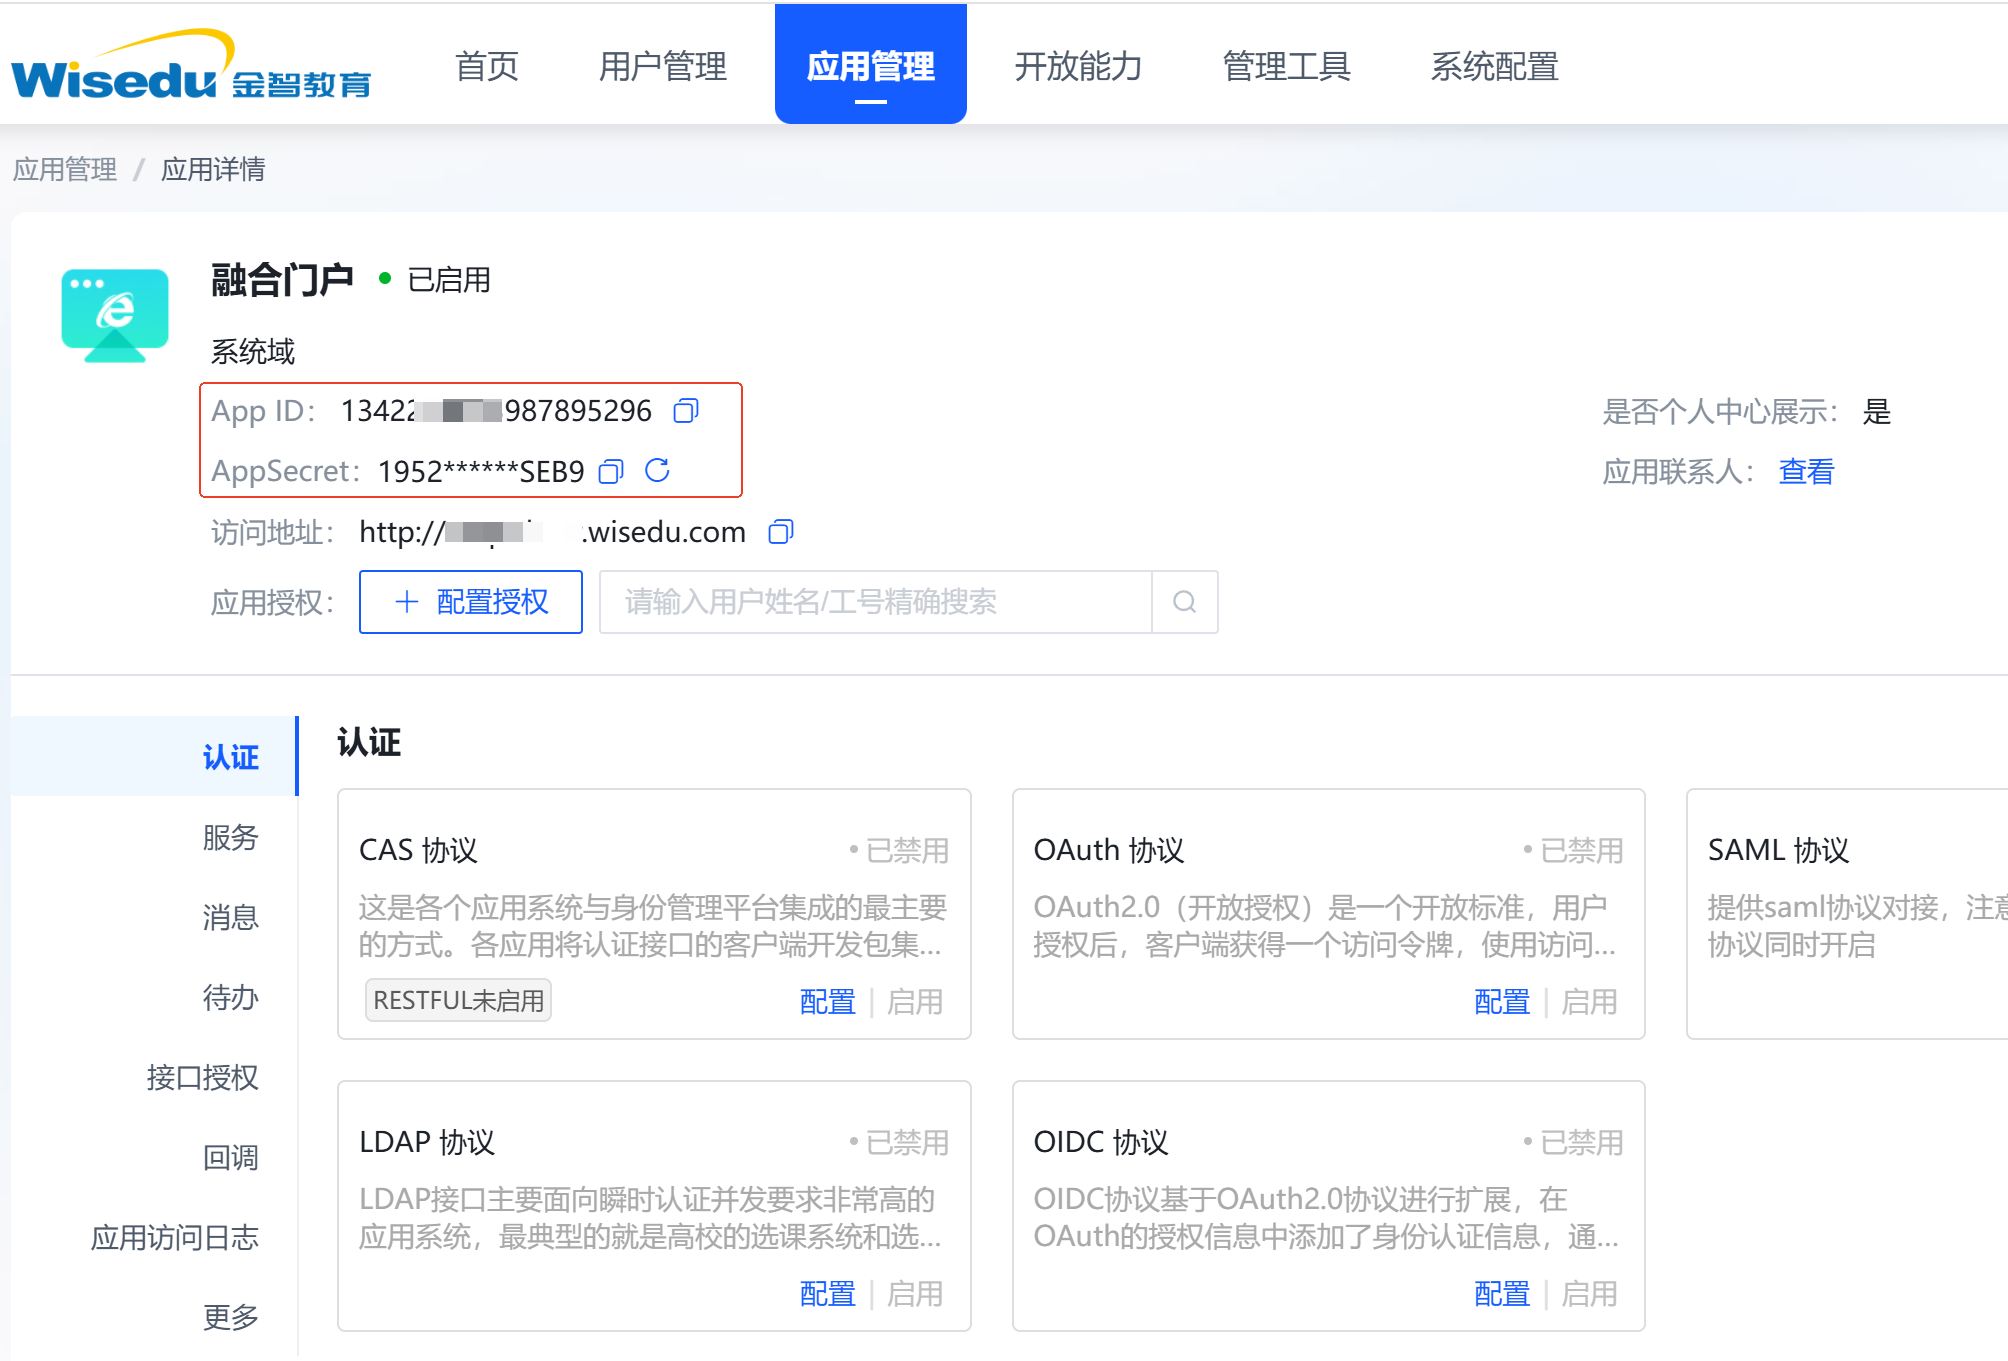Open the 系统配置 menu
Screen dimensions: 2008x1361
point(1495,66)
